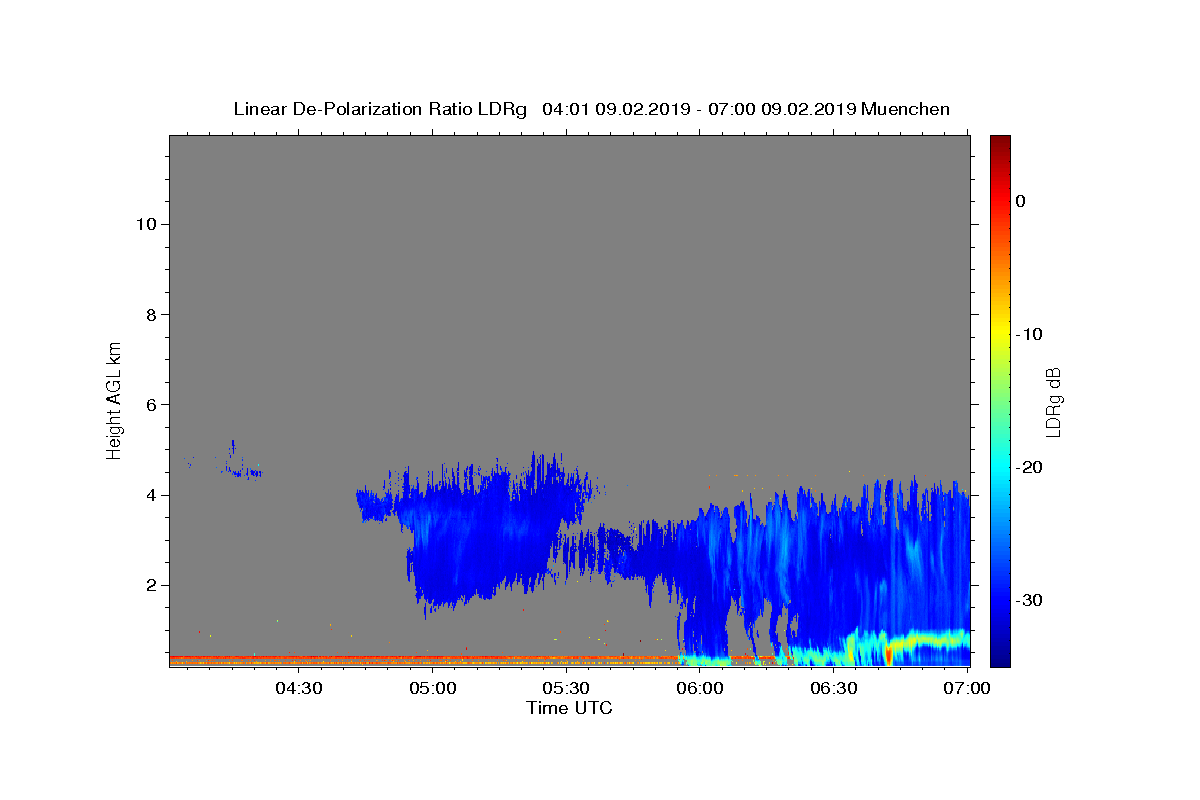Screen dimensions: 1200x800
Task: Click the plot title text
Action: tap(591, 109)
